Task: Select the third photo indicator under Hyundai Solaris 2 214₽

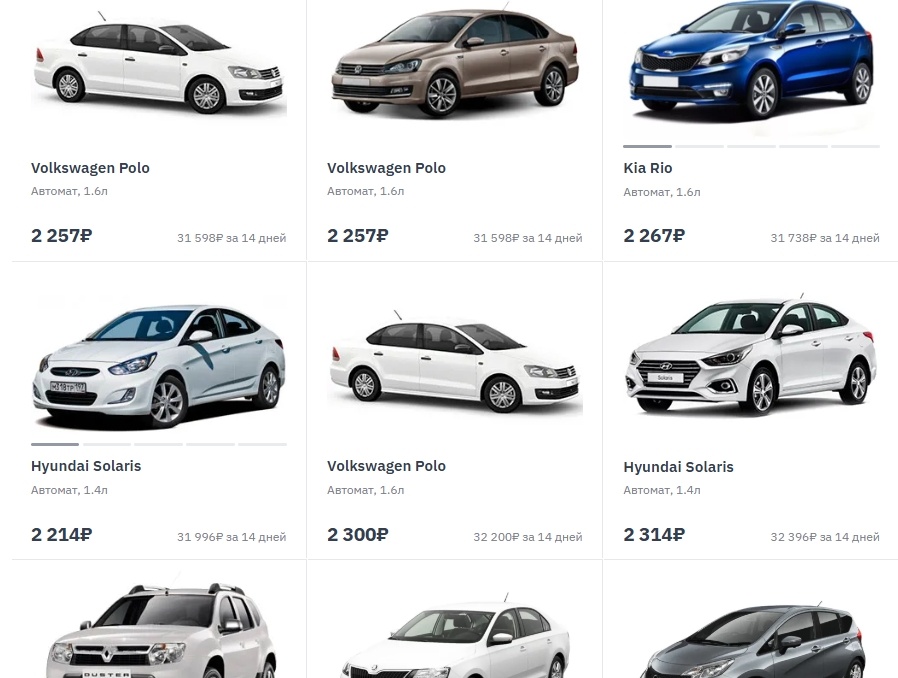Action: click(x=159, y=444)
